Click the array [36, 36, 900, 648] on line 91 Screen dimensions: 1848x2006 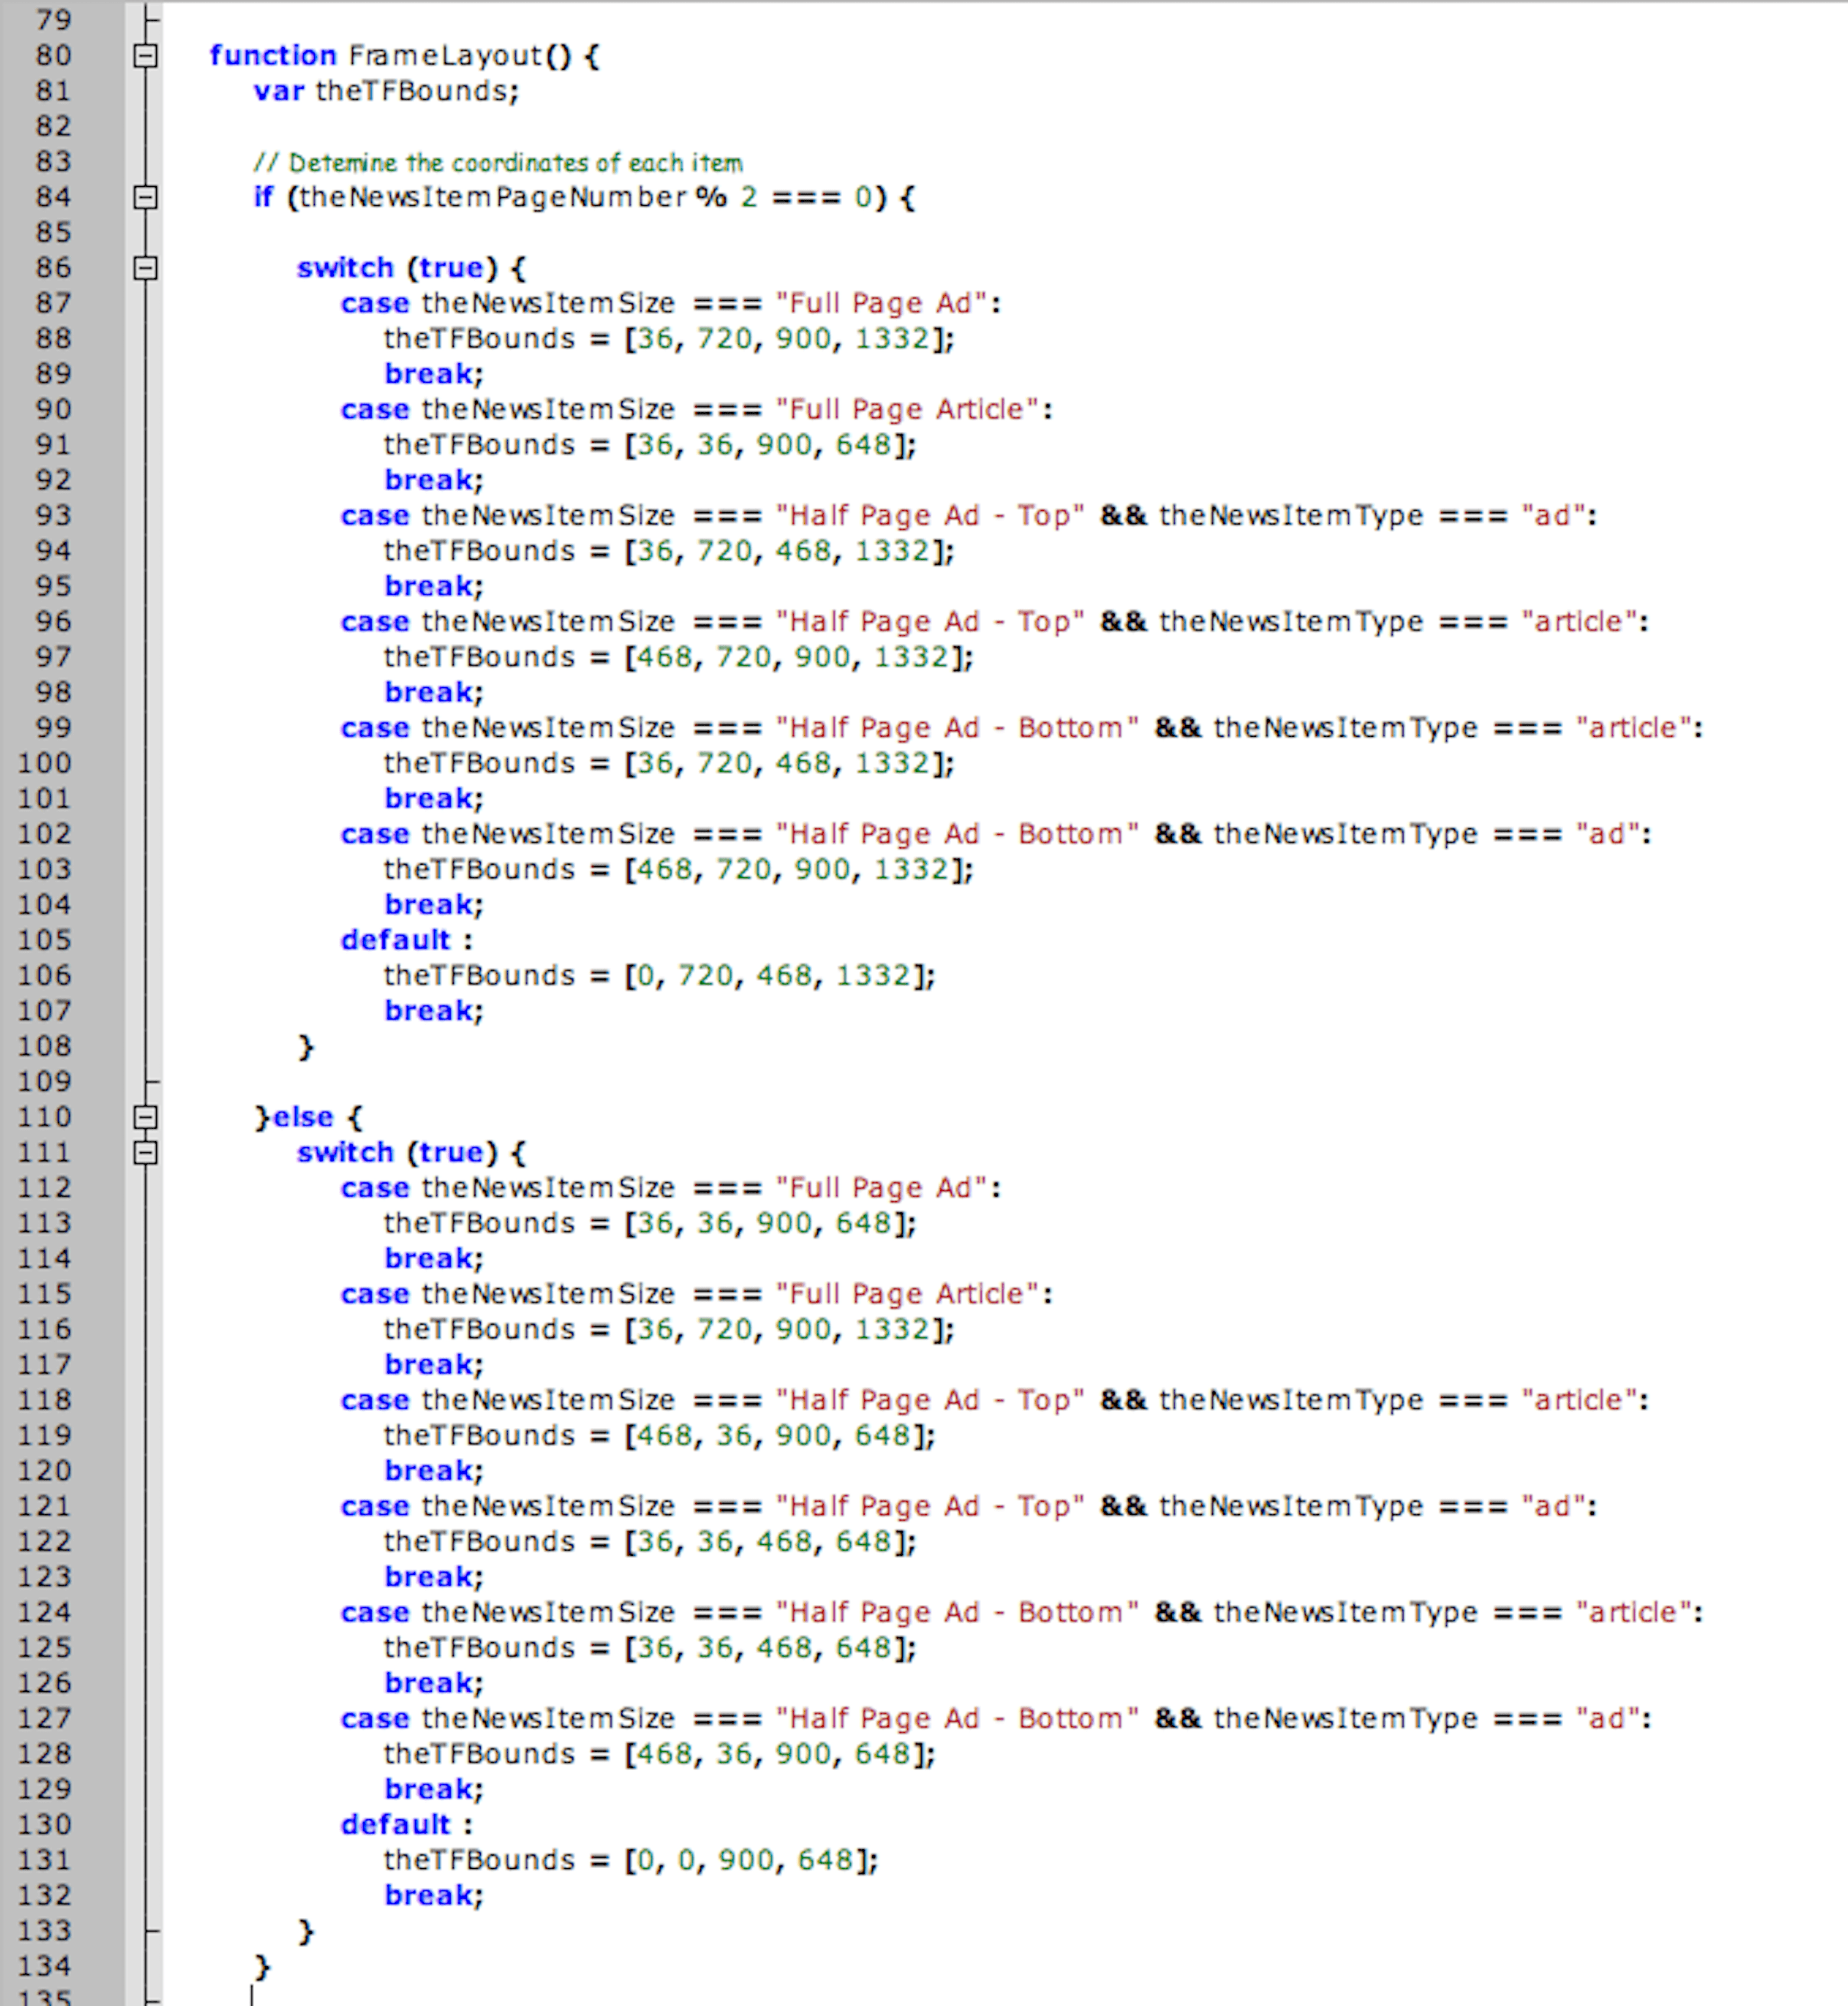(766, 445)
